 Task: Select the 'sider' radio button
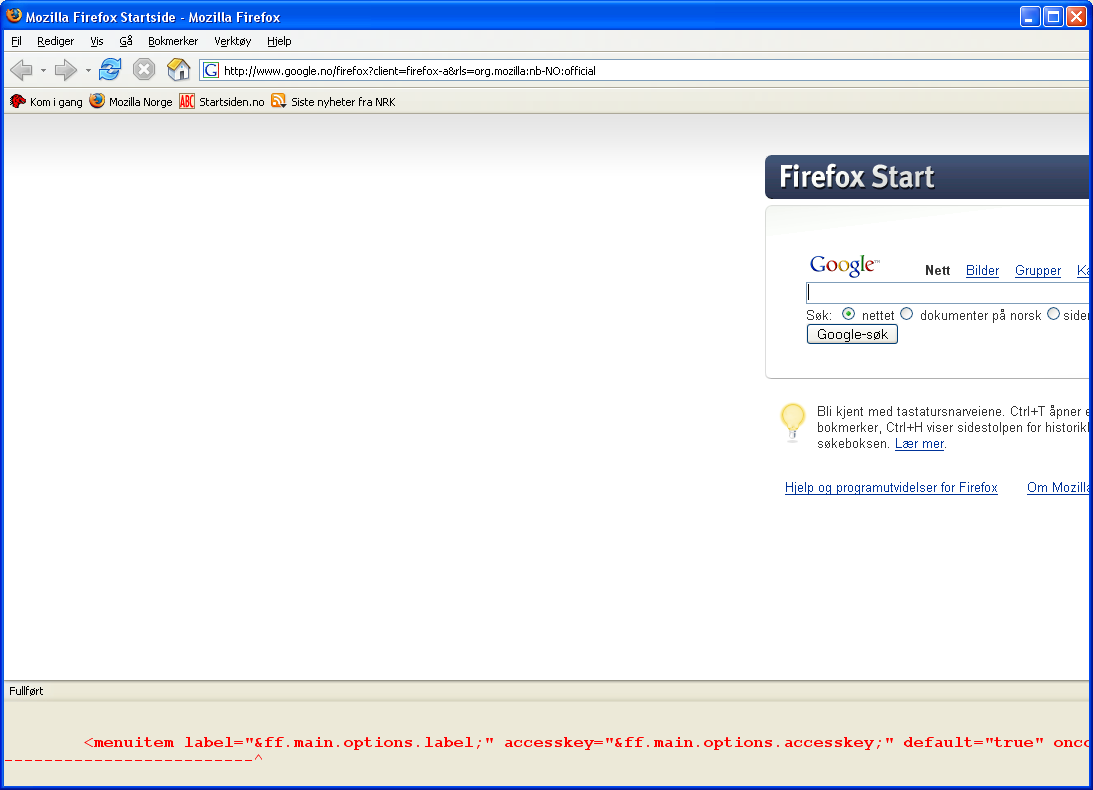(x=1053, y=314)
